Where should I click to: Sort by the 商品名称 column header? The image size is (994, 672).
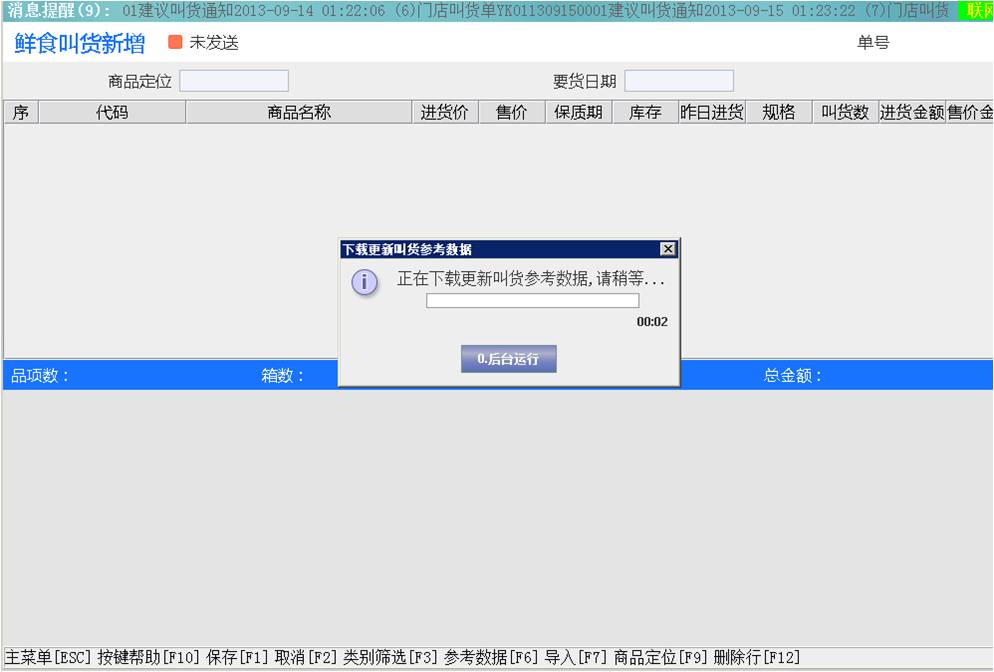[x=299, y=112]
